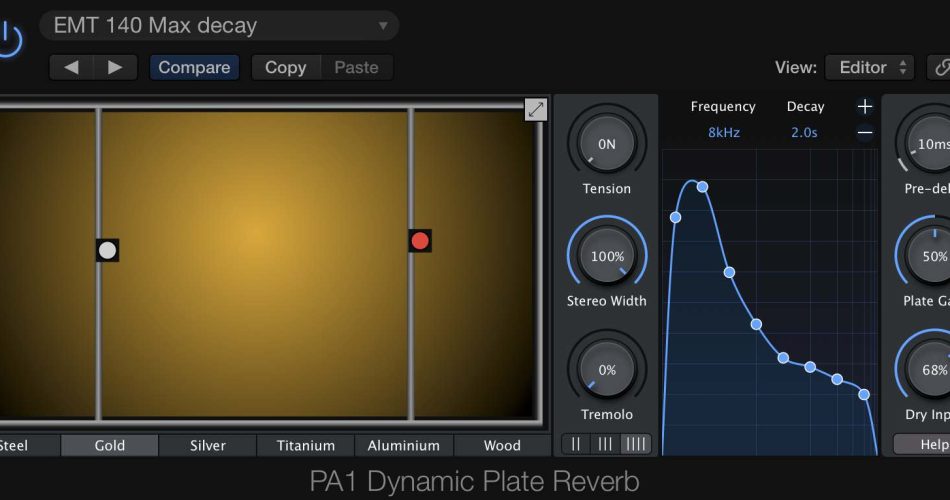Select the Aluminium plate material
The height and width of the screenshot is (500, 950).
[x=404, y=445]
